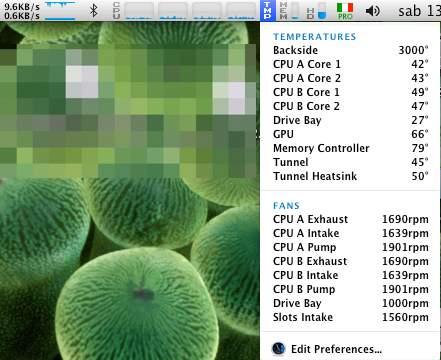Image resolution: width=441 pixels, height=360 pixels.
Task: Select the CPU B Intake fan row
Action: pos(350,275)
